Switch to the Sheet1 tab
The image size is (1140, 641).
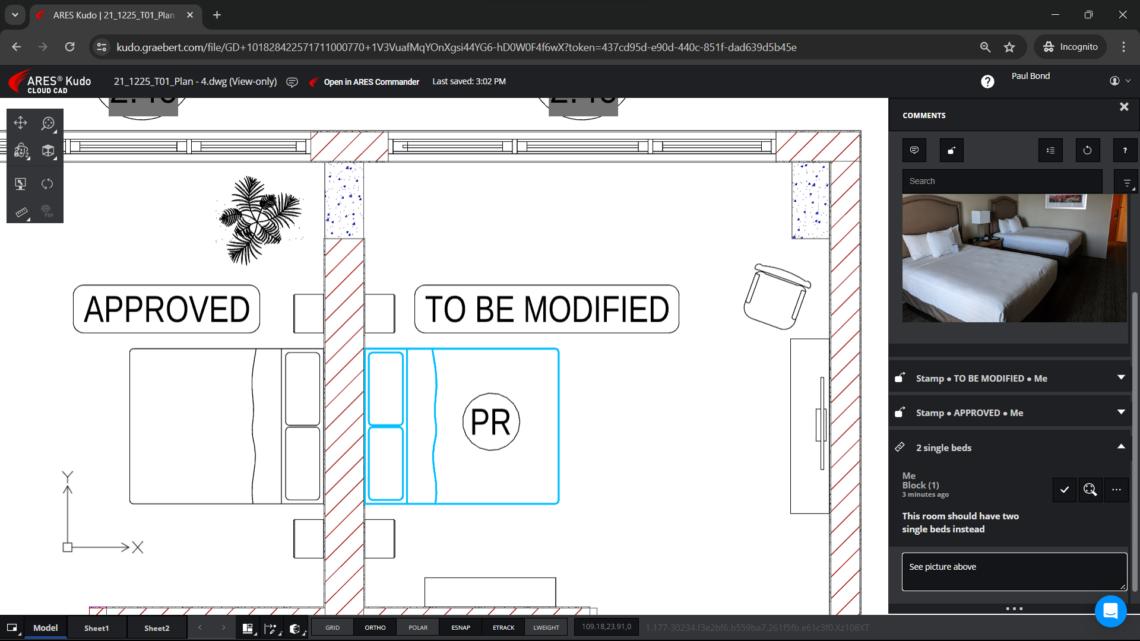coord(96,627)
